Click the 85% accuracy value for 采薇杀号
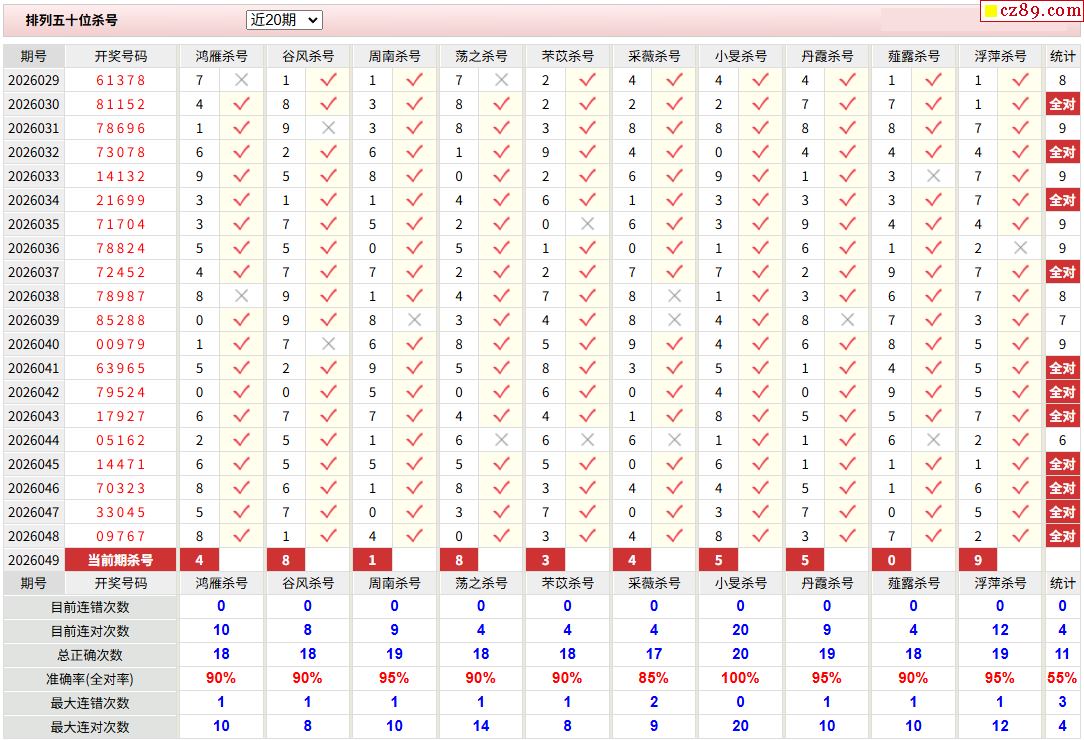Viewport: 1084px width, 740px height. click(x=654, y=678)
